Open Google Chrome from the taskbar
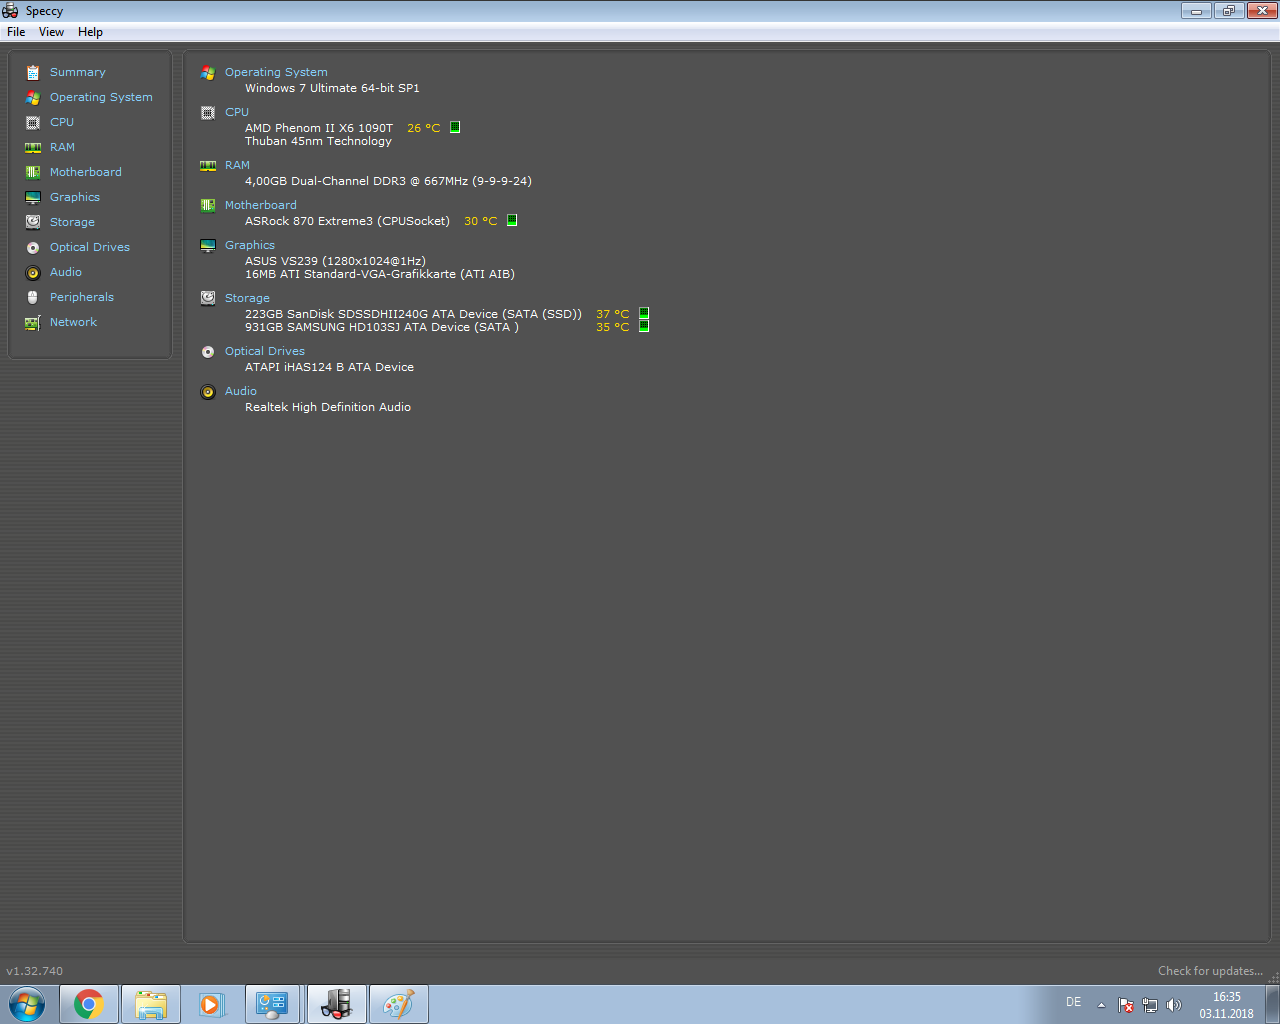 coord(89,1004)
